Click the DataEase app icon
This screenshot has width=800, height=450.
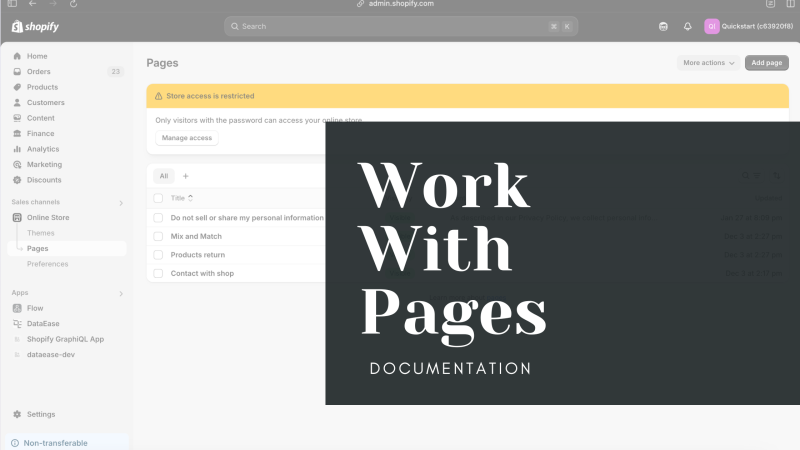click(17, 323)
